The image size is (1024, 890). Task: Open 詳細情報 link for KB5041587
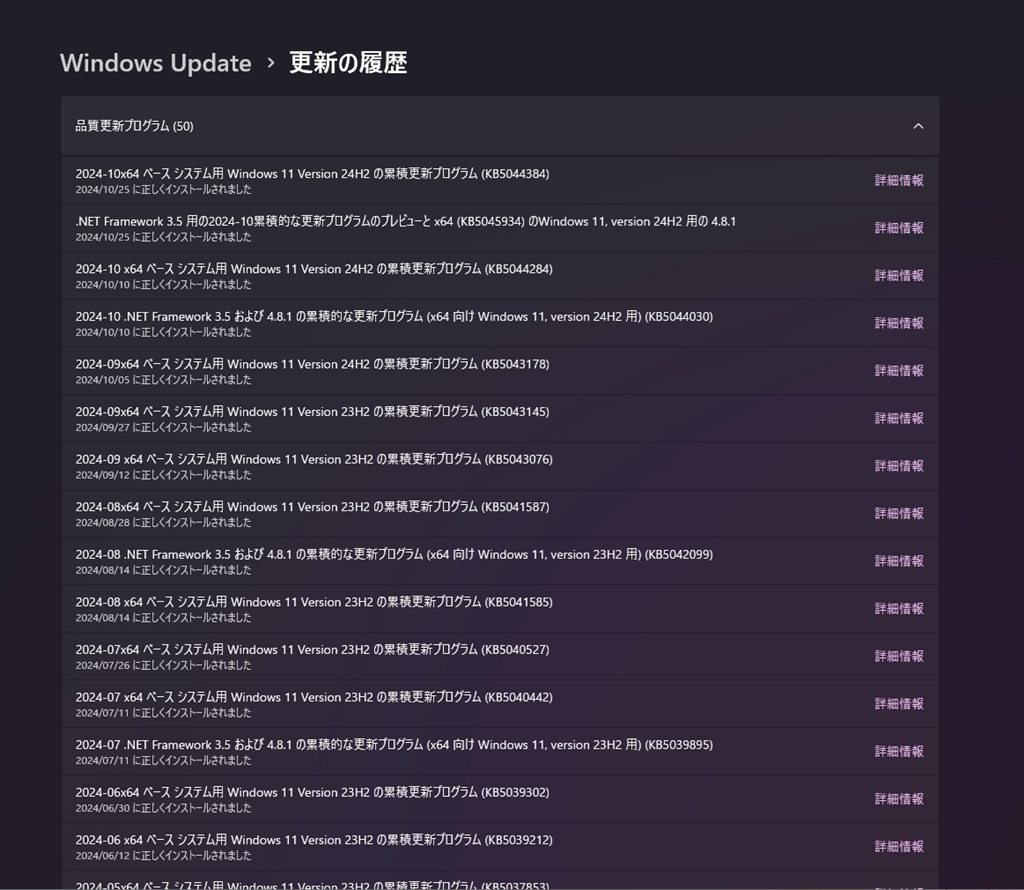pos(898,513)
